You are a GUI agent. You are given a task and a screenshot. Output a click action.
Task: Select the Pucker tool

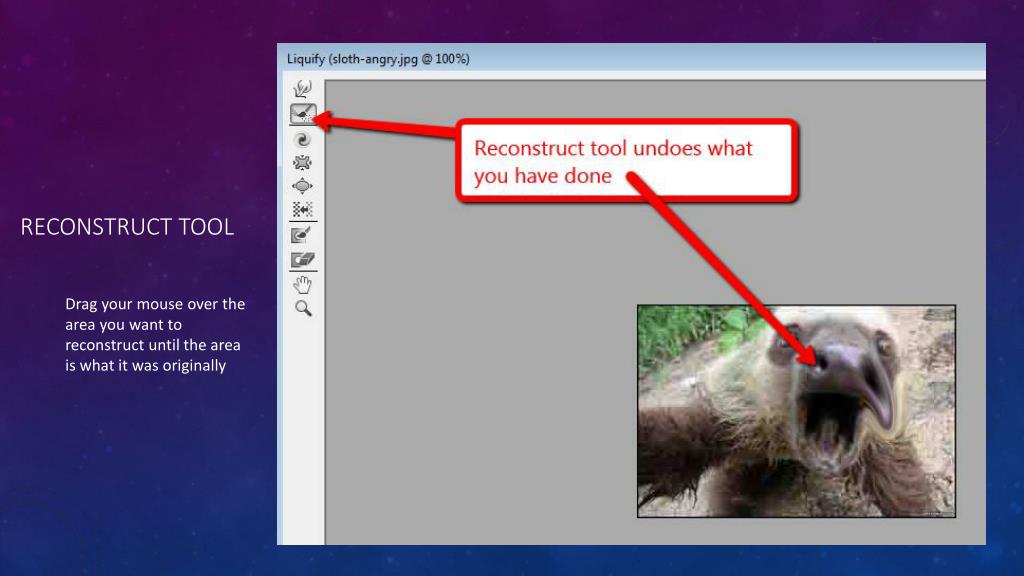point(302,163)
